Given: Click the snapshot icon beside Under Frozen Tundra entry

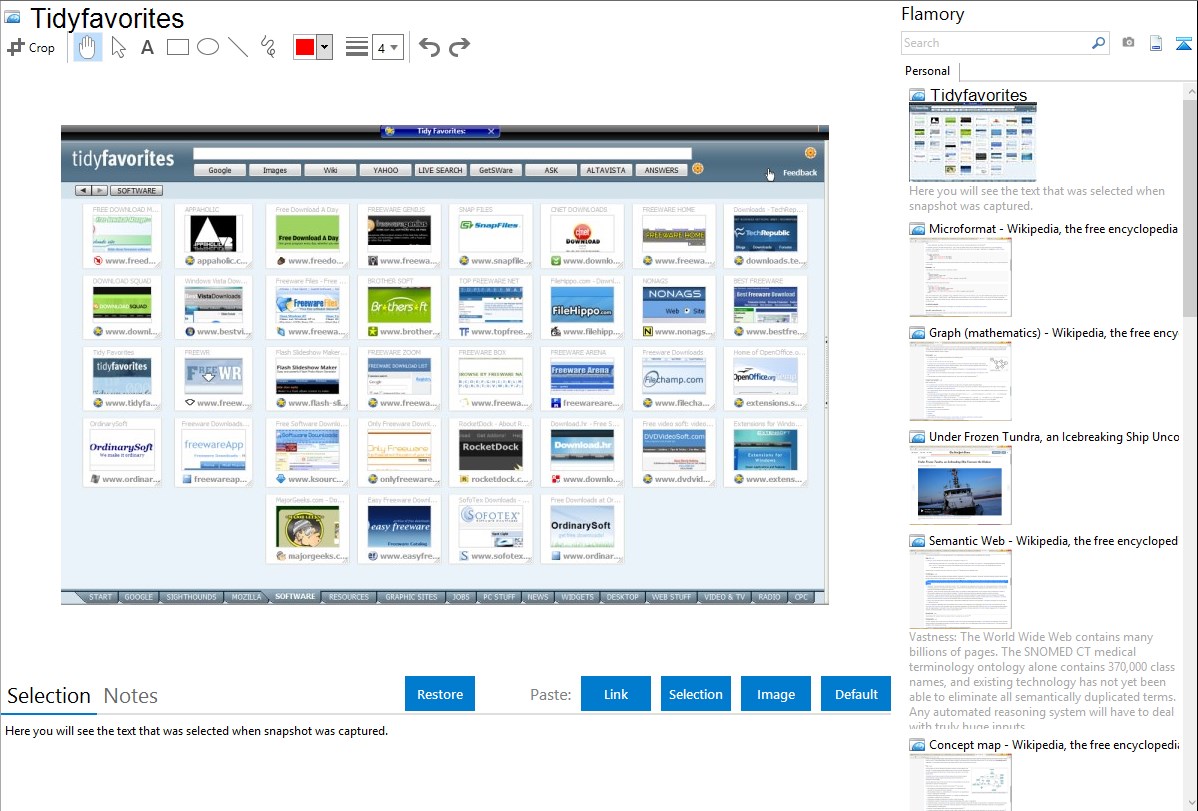Looking at the screenshot, I should point(917,437).
